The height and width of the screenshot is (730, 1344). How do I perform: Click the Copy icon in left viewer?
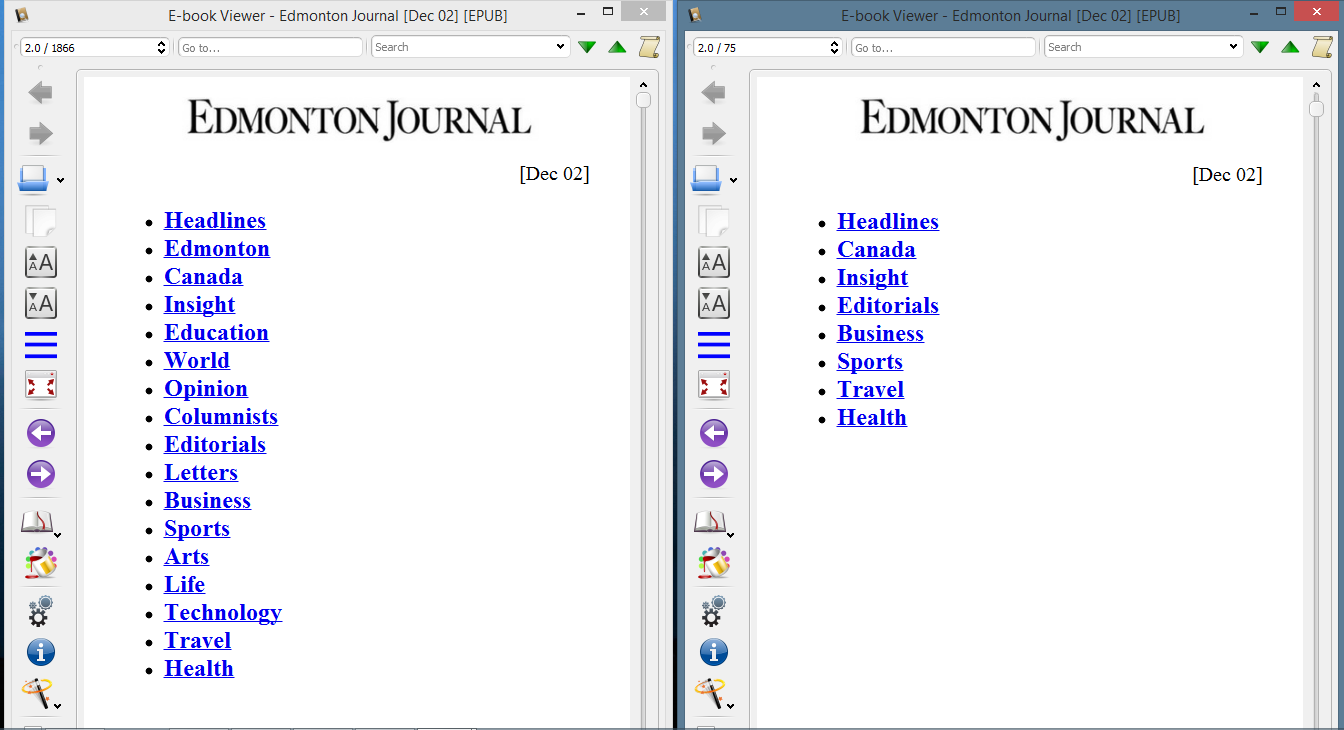(41, 221)
